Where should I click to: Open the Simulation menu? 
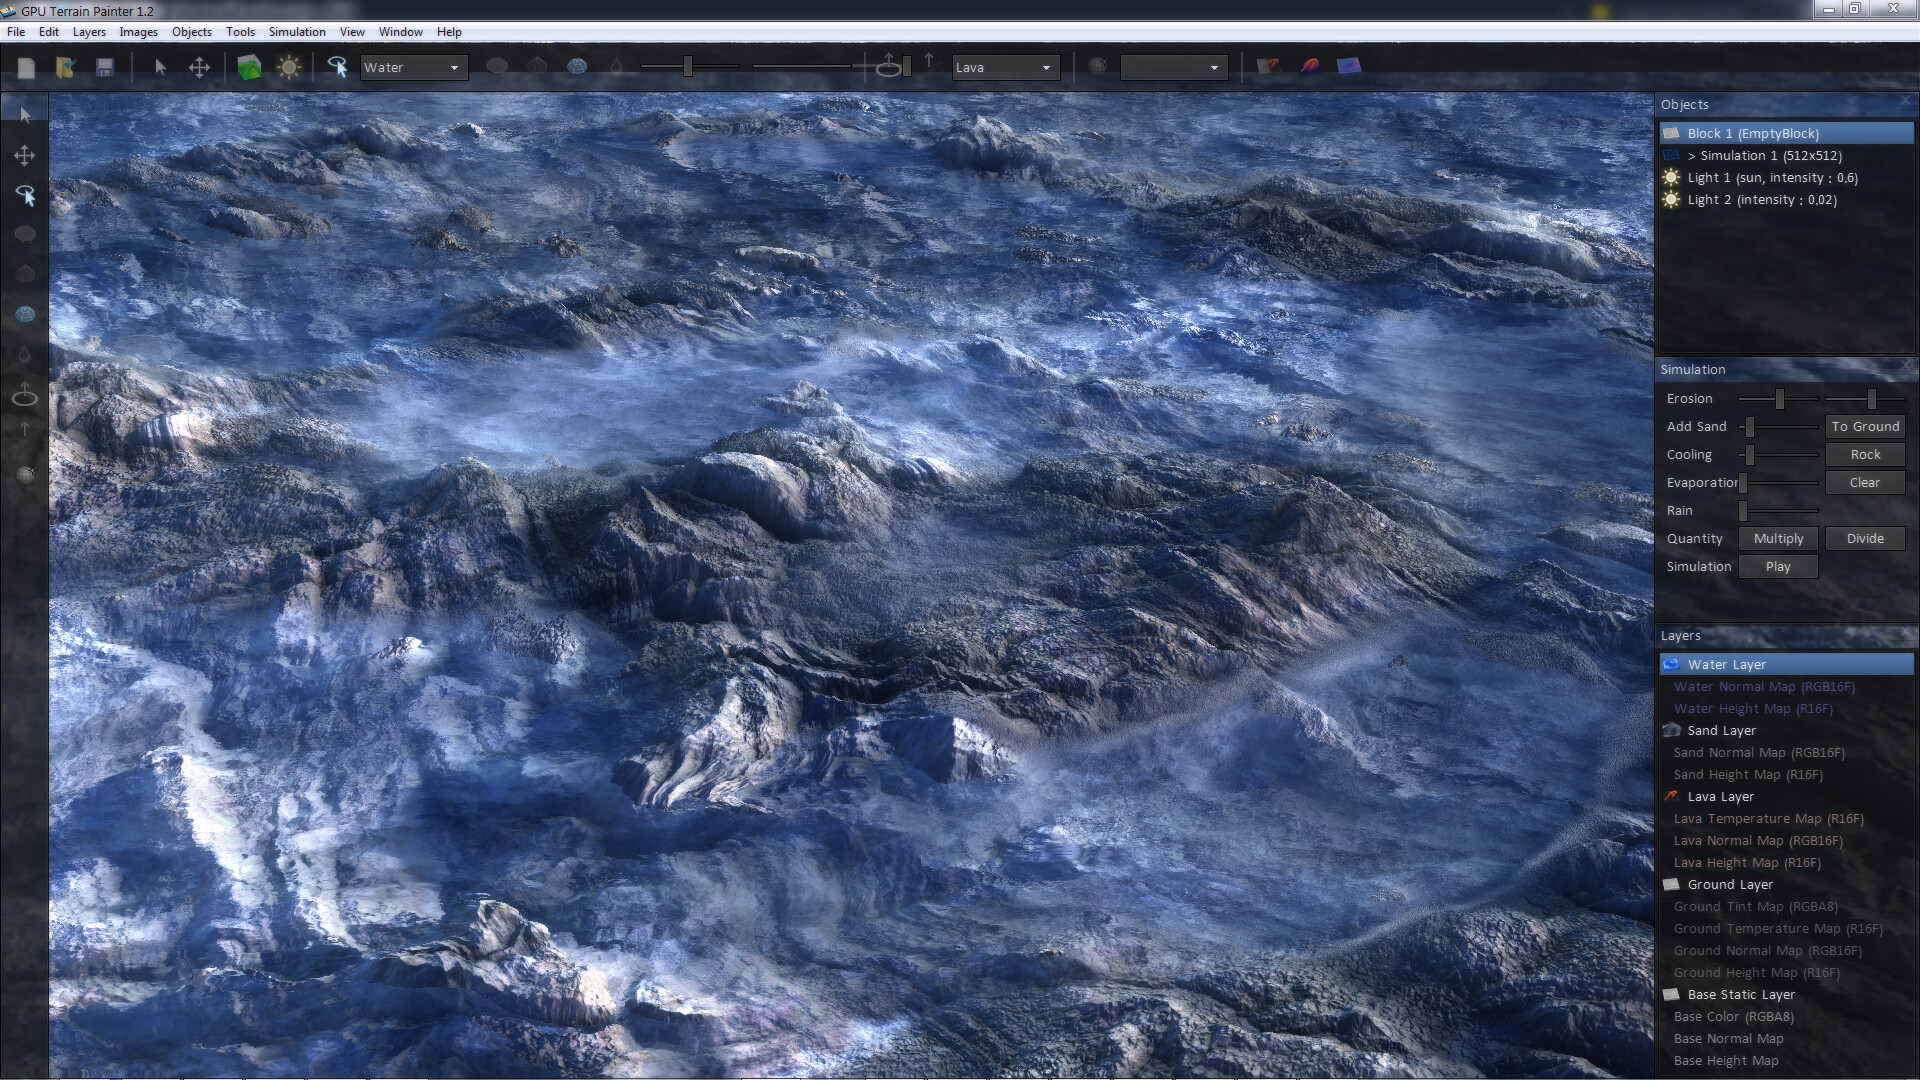pyautogui.click(x=296, y=31)
